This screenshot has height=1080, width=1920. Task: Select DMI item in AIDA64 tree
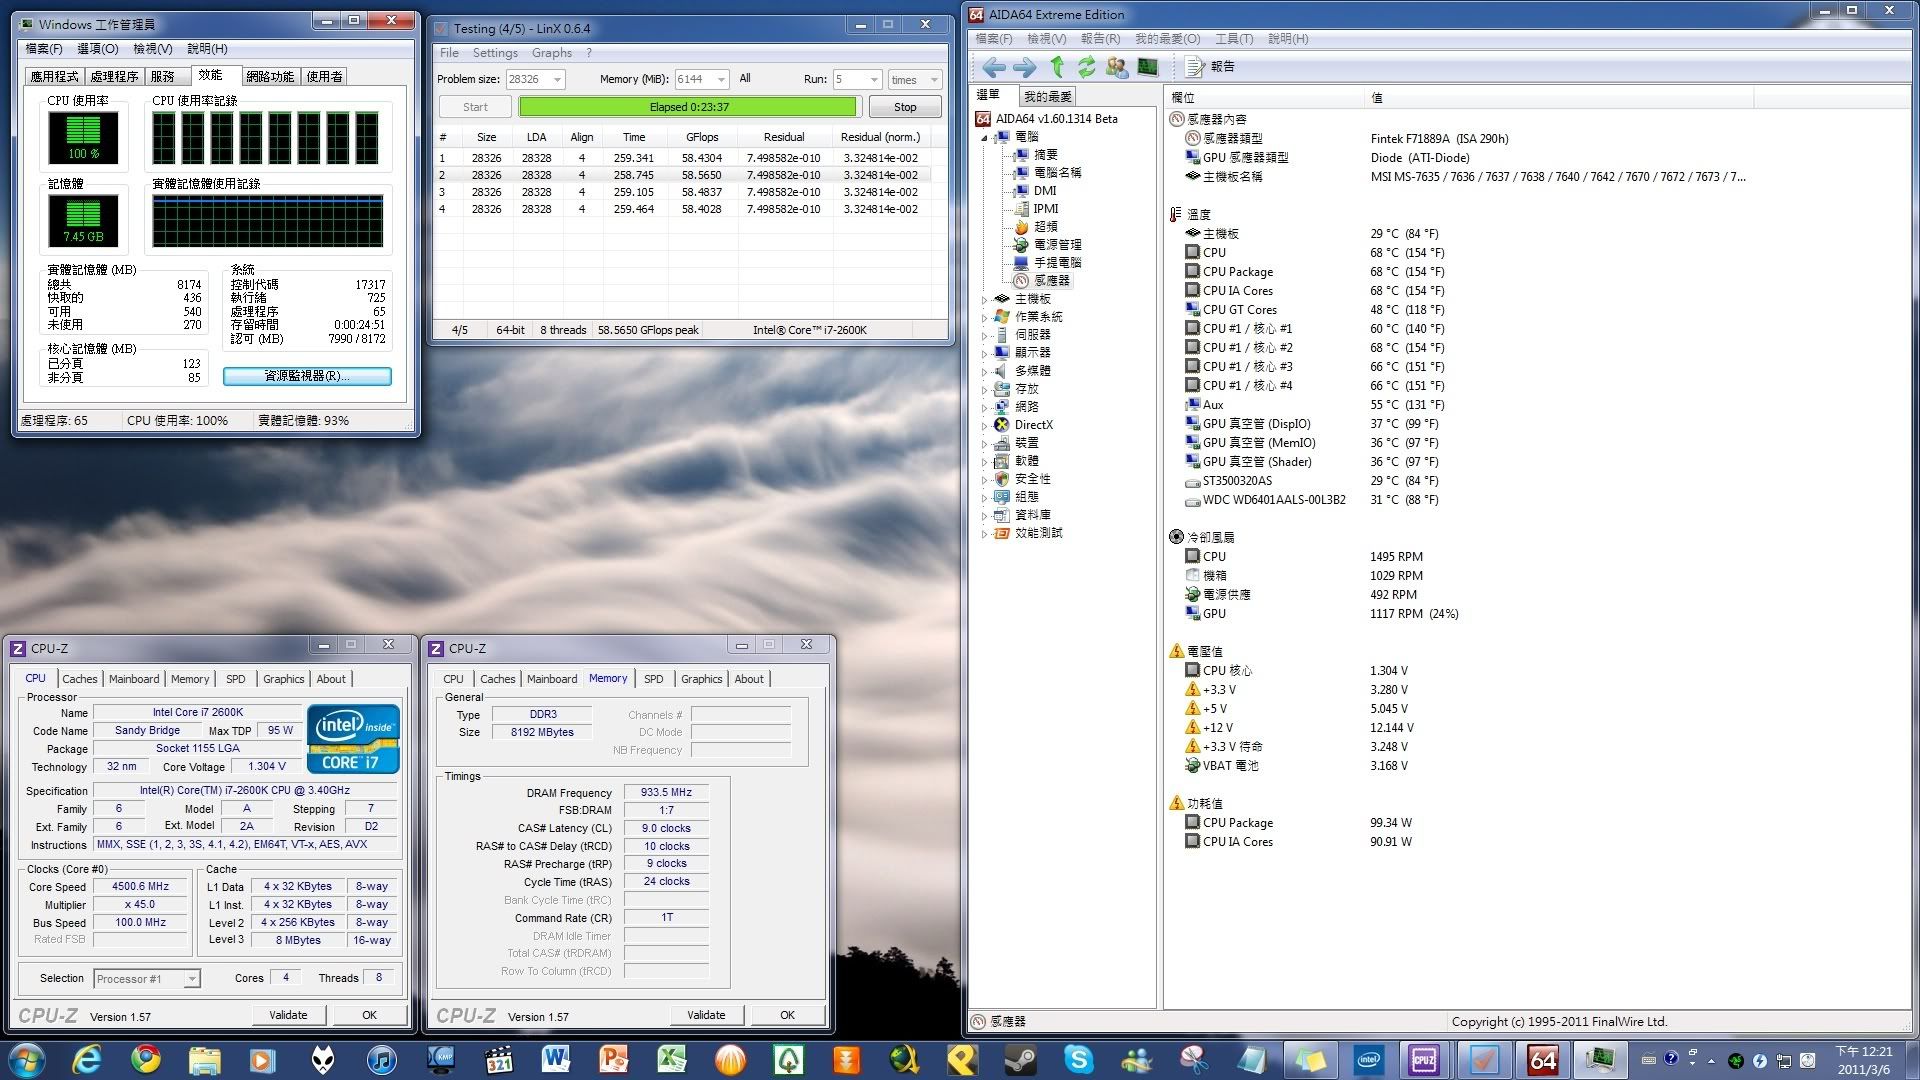(x=1035, y=191)
